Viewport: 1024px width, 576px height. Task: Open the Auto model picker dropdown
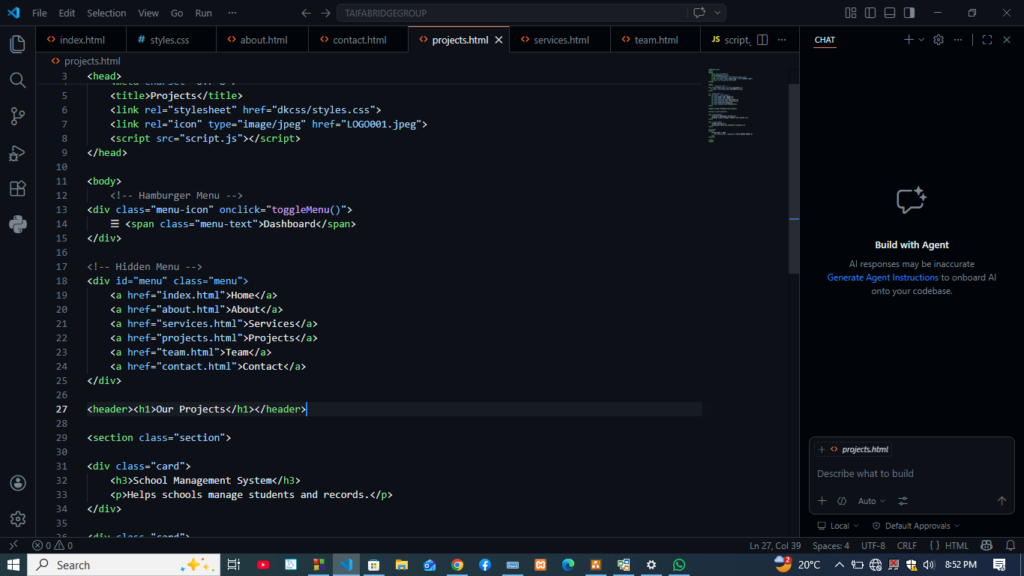click(x=871, y=501)
